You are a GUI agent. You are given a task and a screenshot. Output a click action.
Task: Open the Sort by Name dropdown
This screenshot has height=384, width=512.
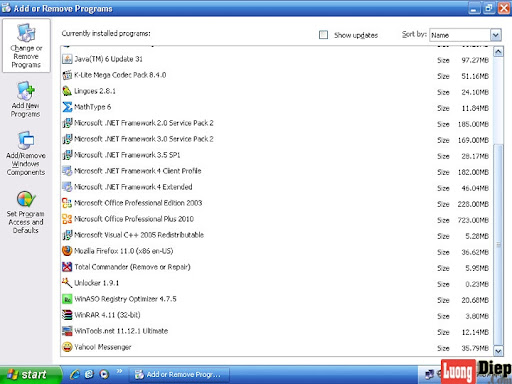[496, 35]
